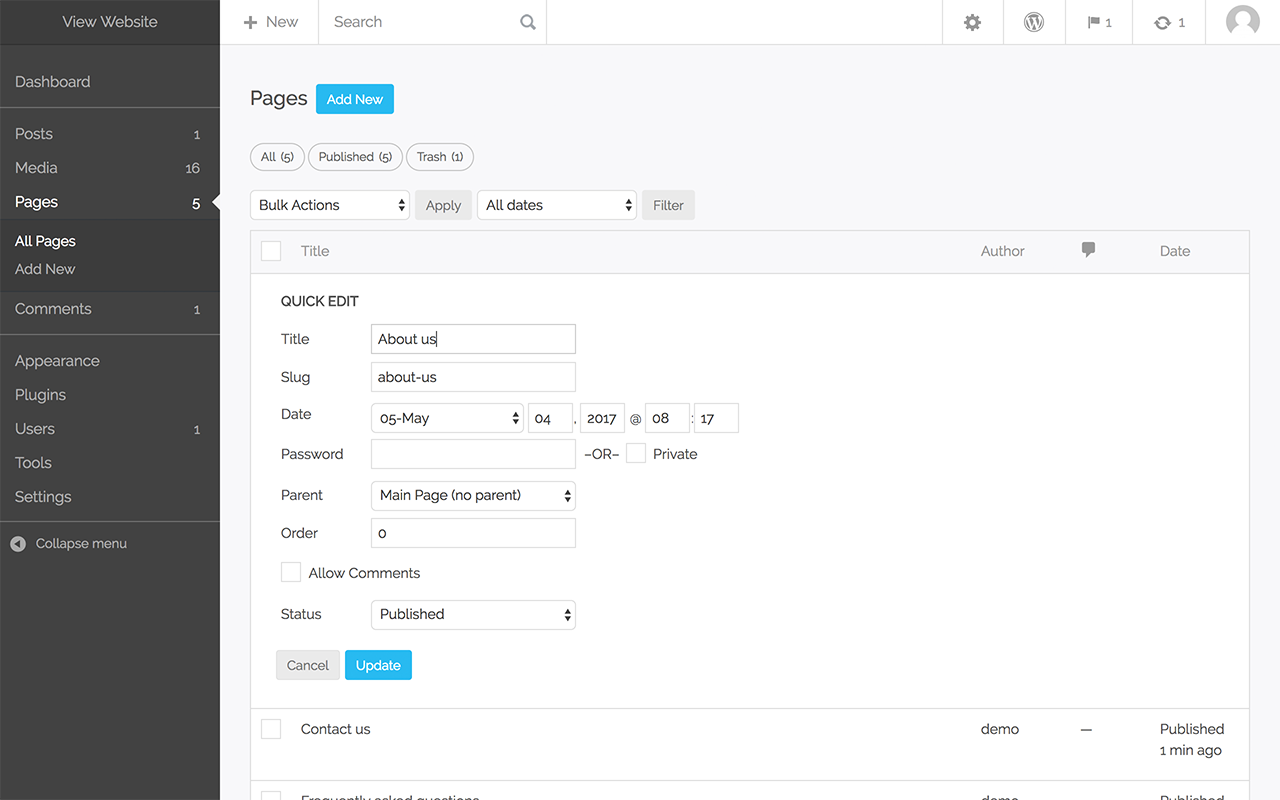Screen dimensions: 1280x800
Task: Click the WordPress logo icon
Action: (x=1034, y=22)
